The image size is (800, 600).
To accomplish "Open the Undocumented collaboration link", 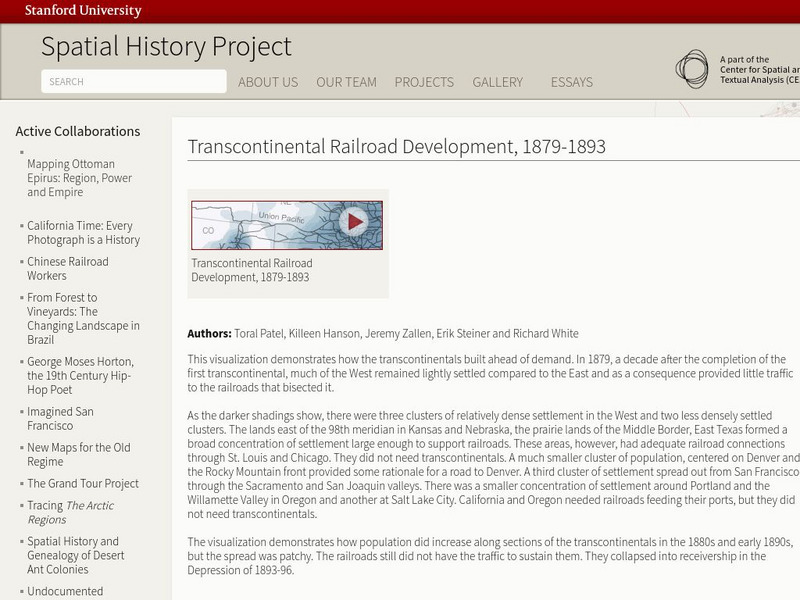I will tap(65, 591).
